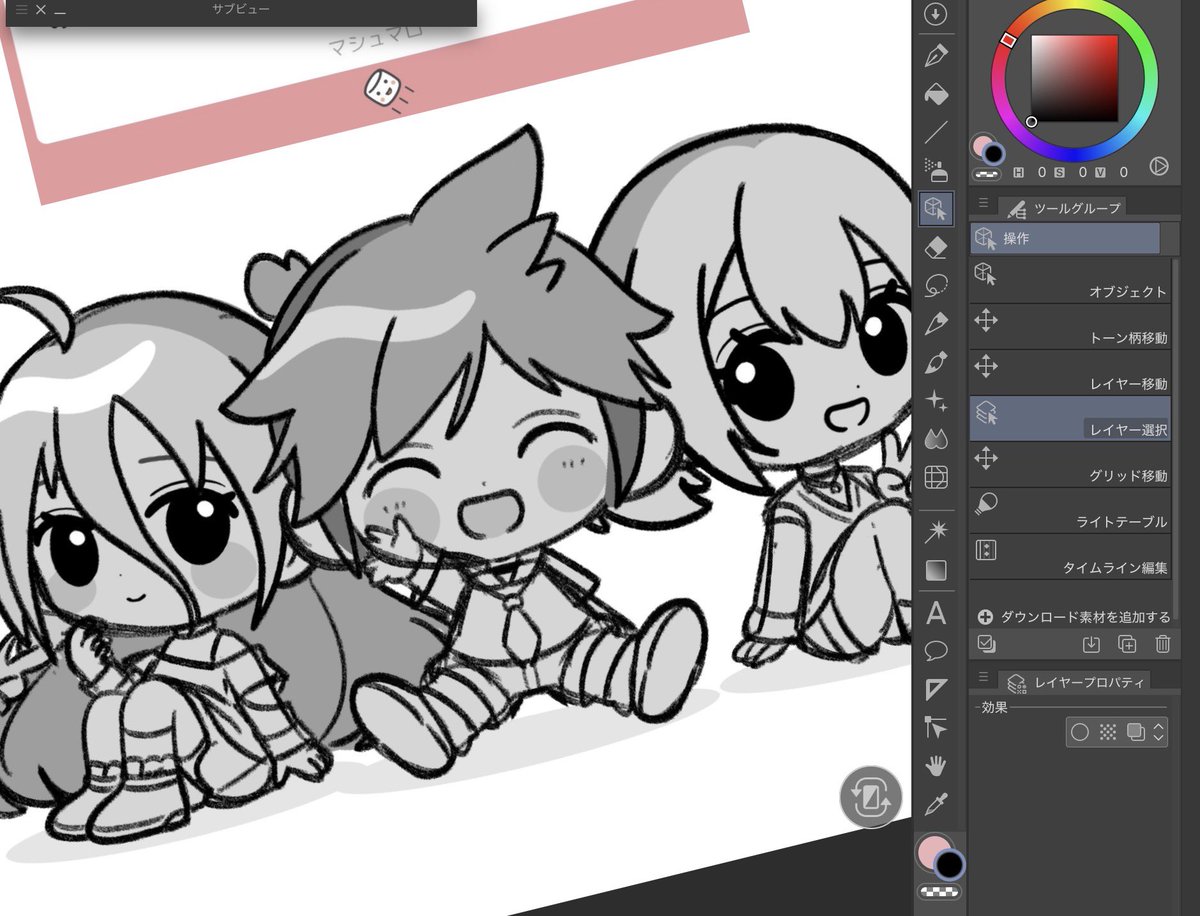Toggle the Tone effect dotted icon
This screenshot has height=916, width=1200.
pyautogui.click(x=1108, y=732)
